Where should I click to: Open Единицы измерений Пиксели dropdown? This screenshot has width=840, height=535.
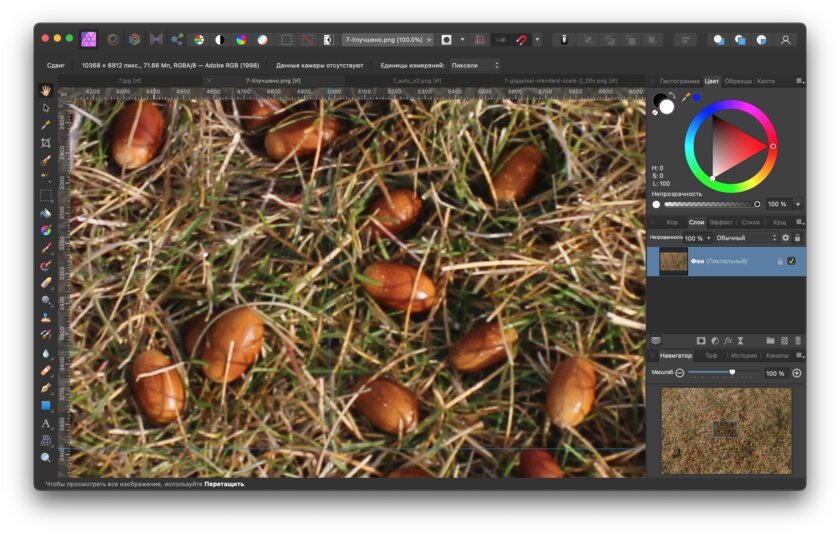(x=475, y=65)
